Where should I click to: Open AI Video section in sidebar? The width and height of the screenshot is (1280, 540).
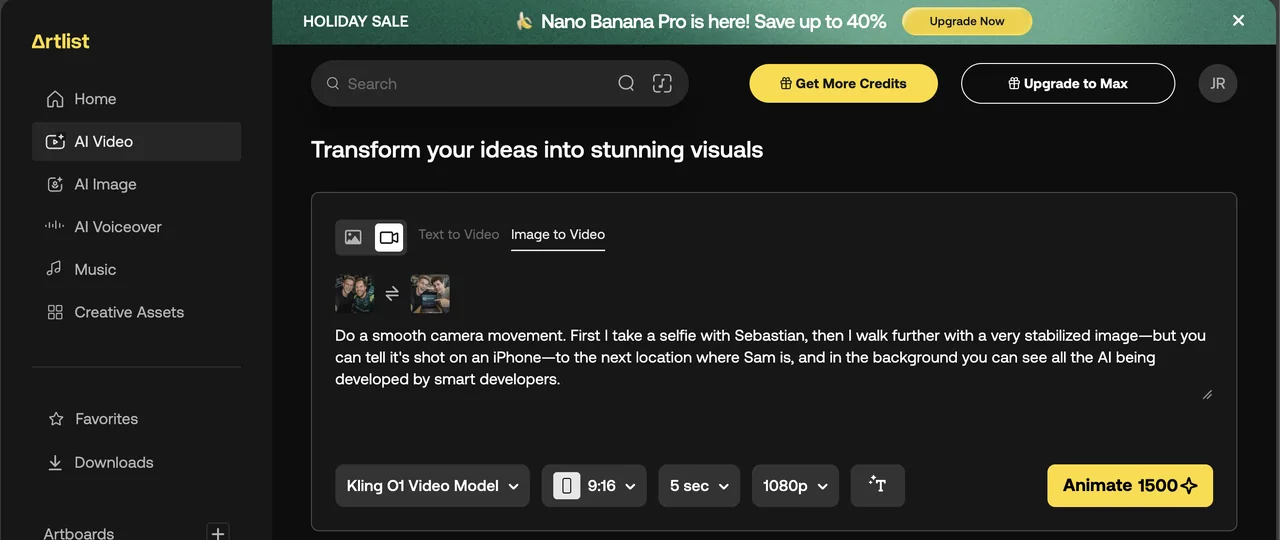coord(136,142)
